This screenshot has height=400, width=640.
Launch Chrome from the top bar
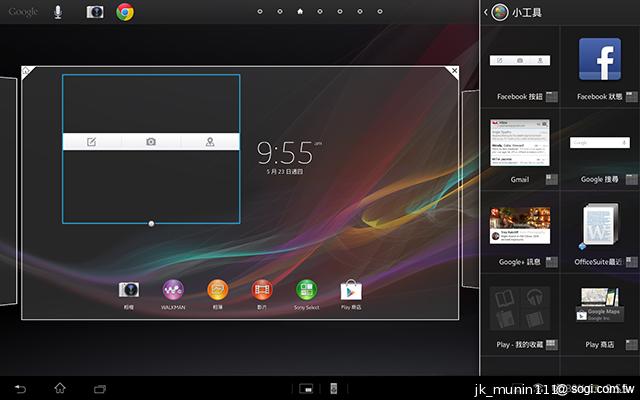(x=125, y=12)
